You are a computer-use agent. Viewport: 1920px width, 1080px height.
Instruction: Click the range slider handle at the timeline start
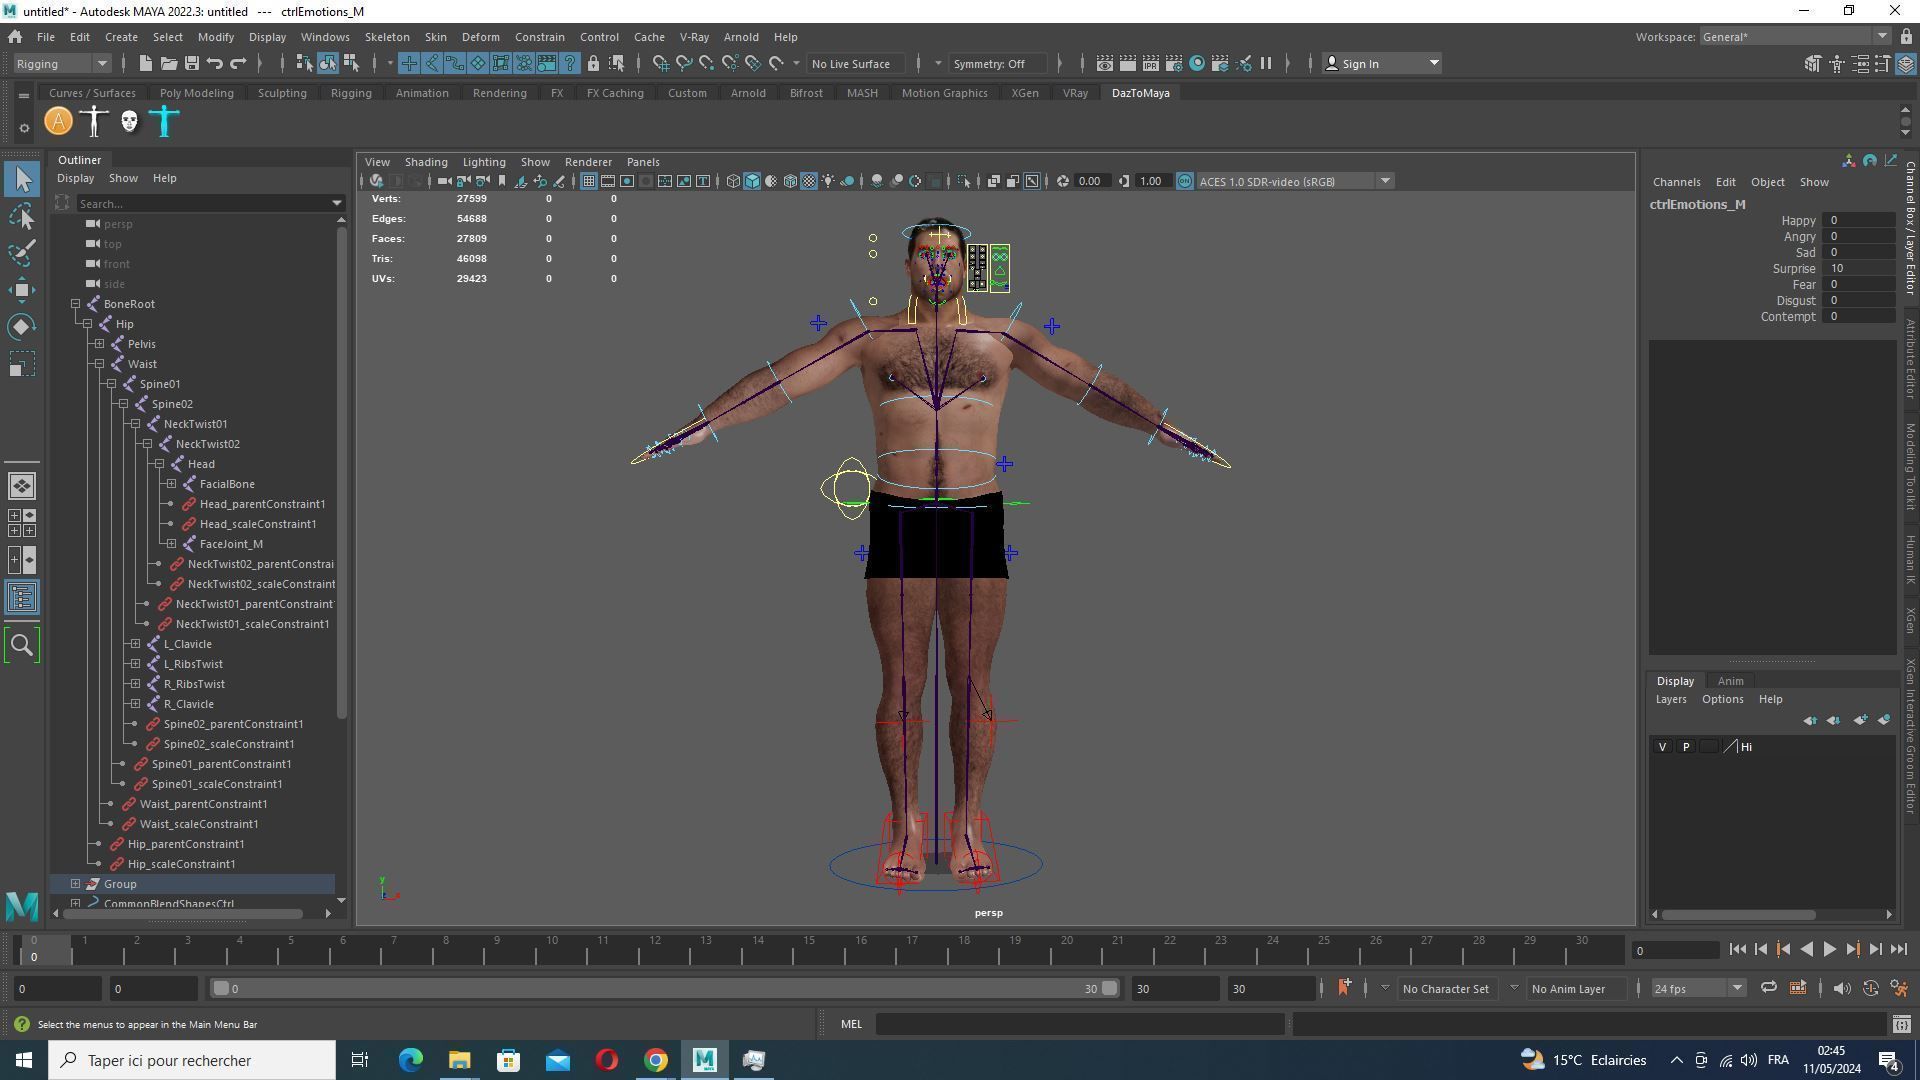221,988
